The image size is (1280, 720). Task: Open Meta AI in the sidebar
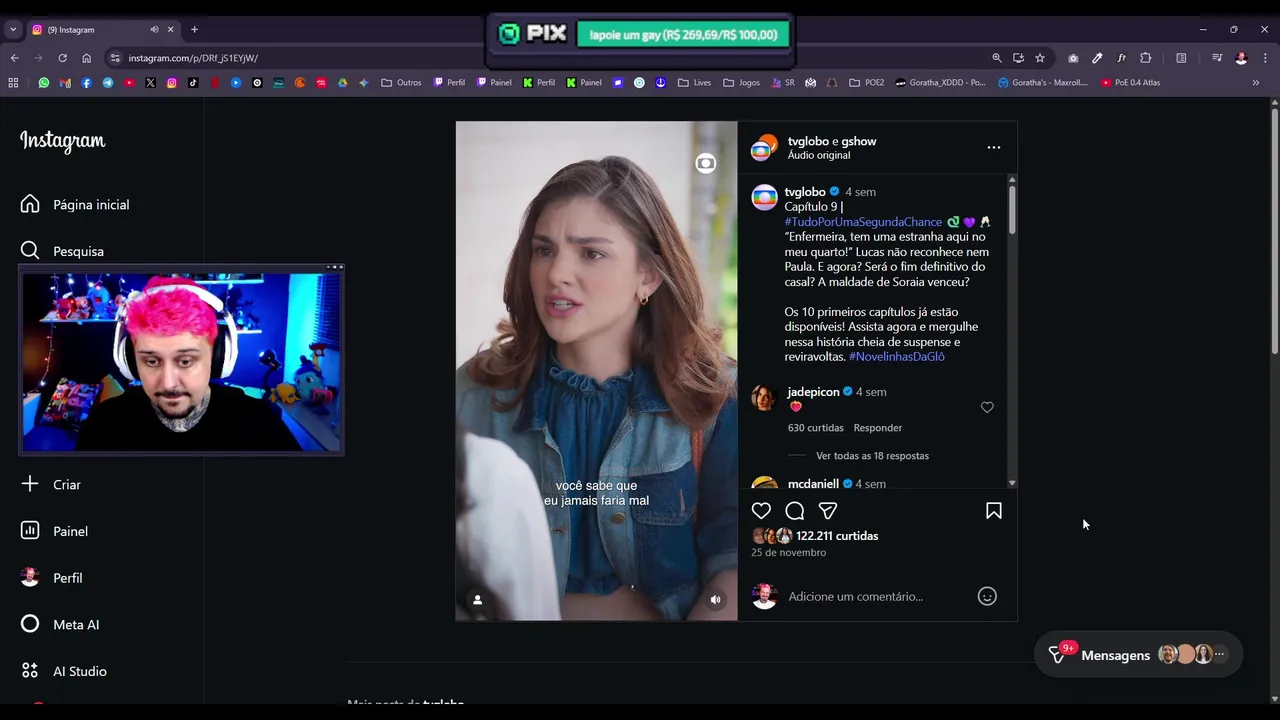pos(60,624)
